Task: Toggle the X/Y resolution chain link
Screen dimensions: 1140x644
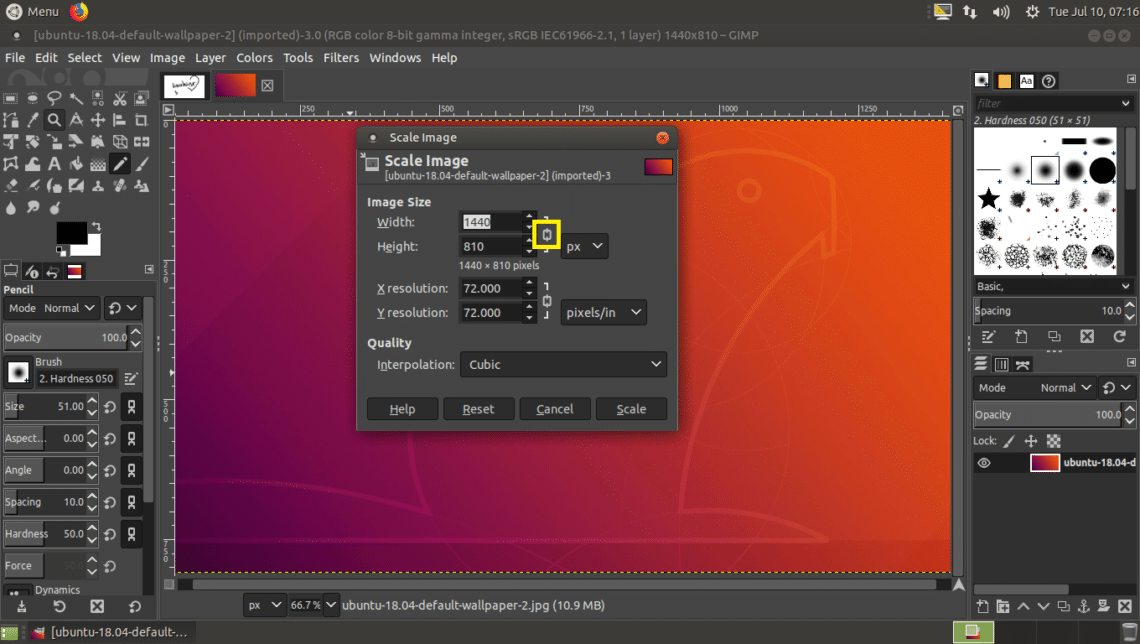Action: (x=546, y=300)
